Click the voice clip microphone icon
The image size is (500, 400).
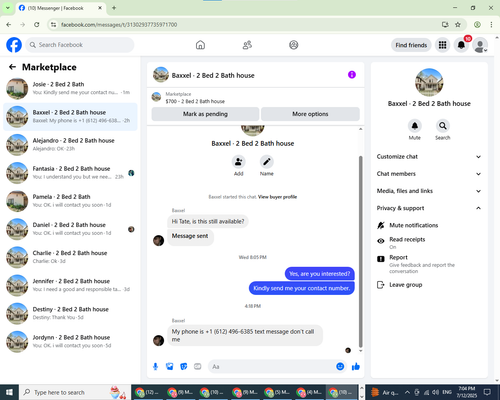[155, 367]
